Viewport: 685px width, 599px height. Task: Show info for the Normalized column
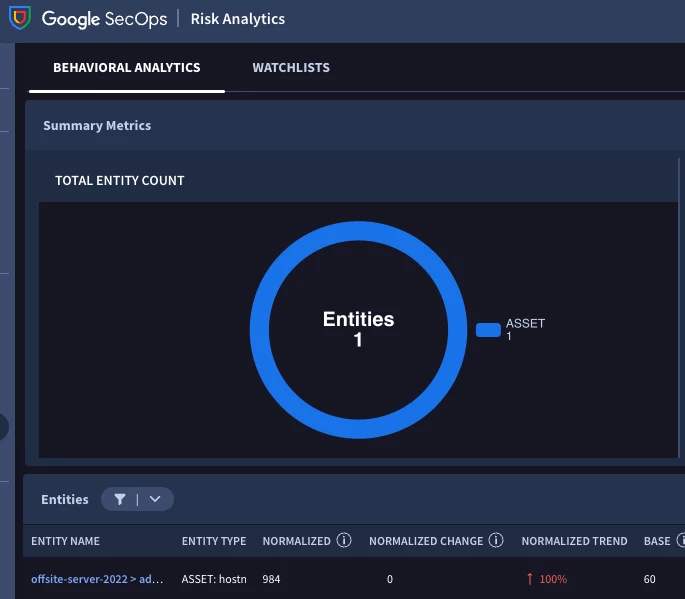click(344, 540)
